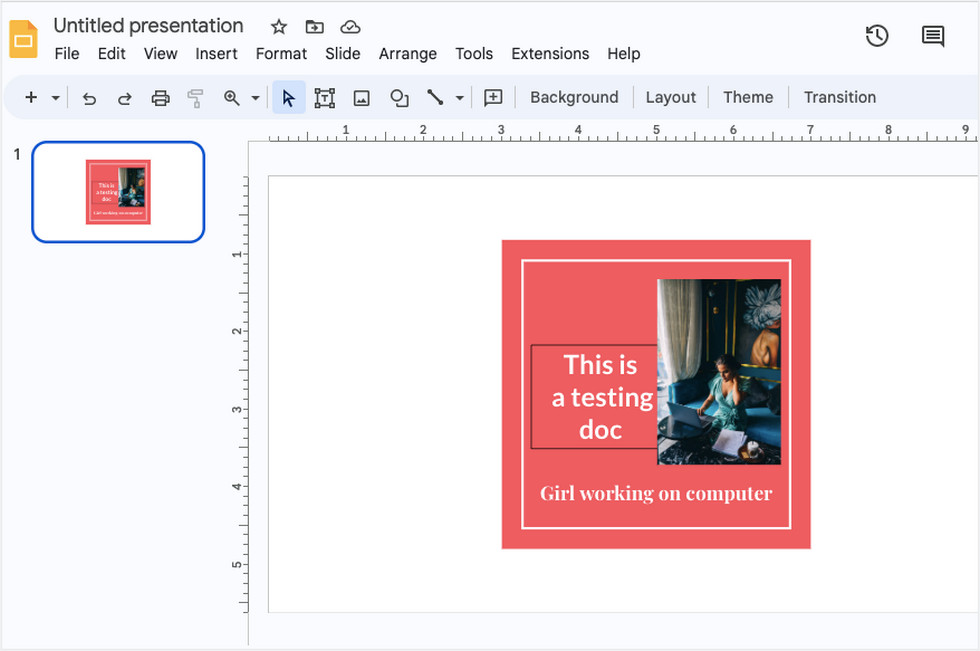Open the Shape tool
Image resolution: width=980 pixels, height=651 pixels.
tap(399, 98)
